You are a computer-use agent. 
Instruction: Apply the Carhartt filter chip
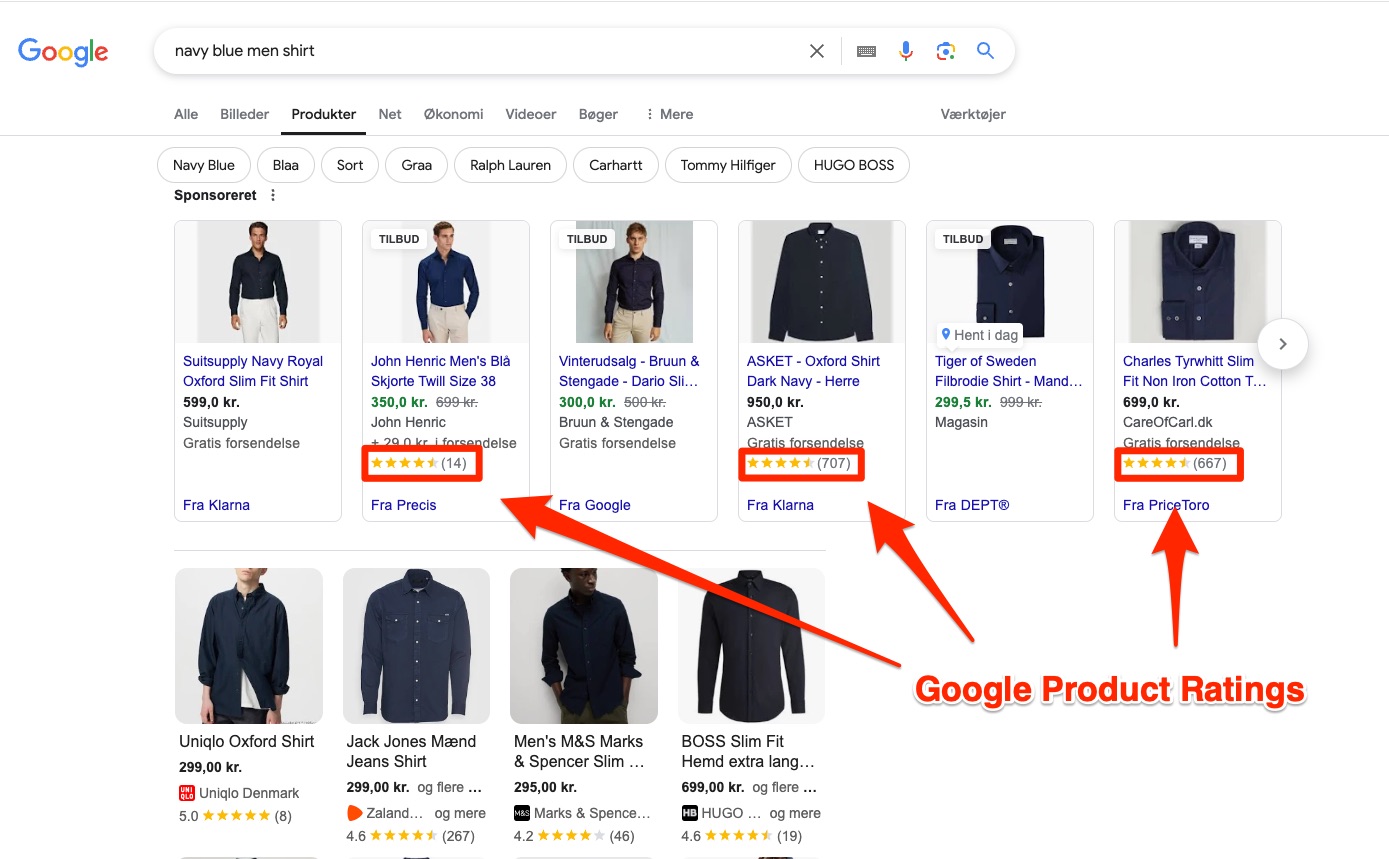click(616, 165)
